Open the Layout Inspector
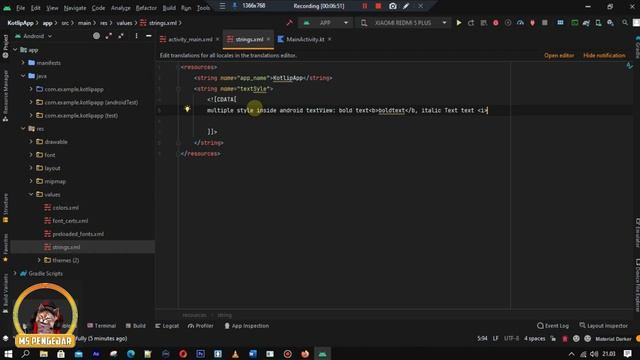Image resolution: width=640 pixels, height=360 pixels. tap(604, 326)
